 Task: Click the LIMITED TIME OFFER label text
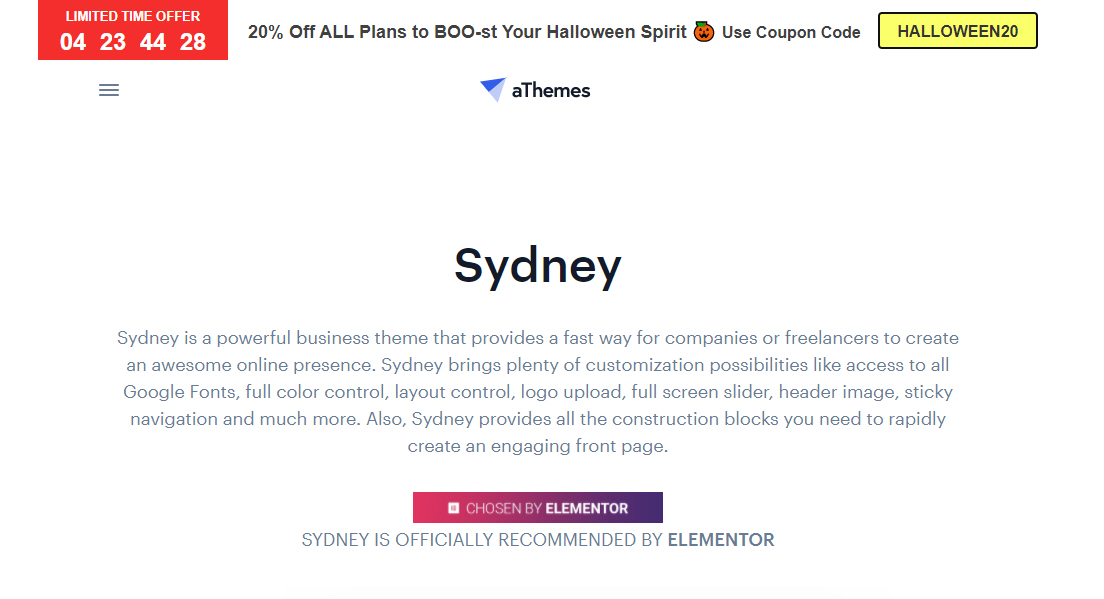coord(133,16)
